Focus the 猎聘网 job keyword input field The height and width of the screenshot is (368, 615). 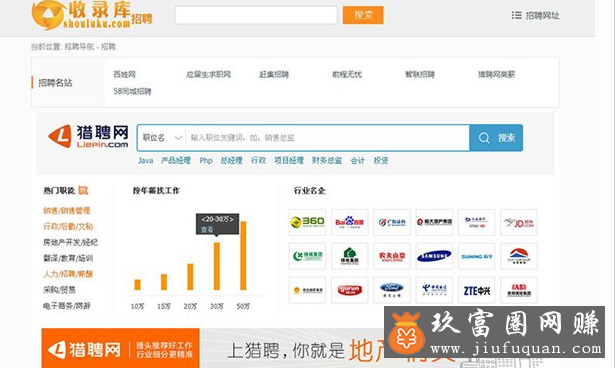(327, 138)
